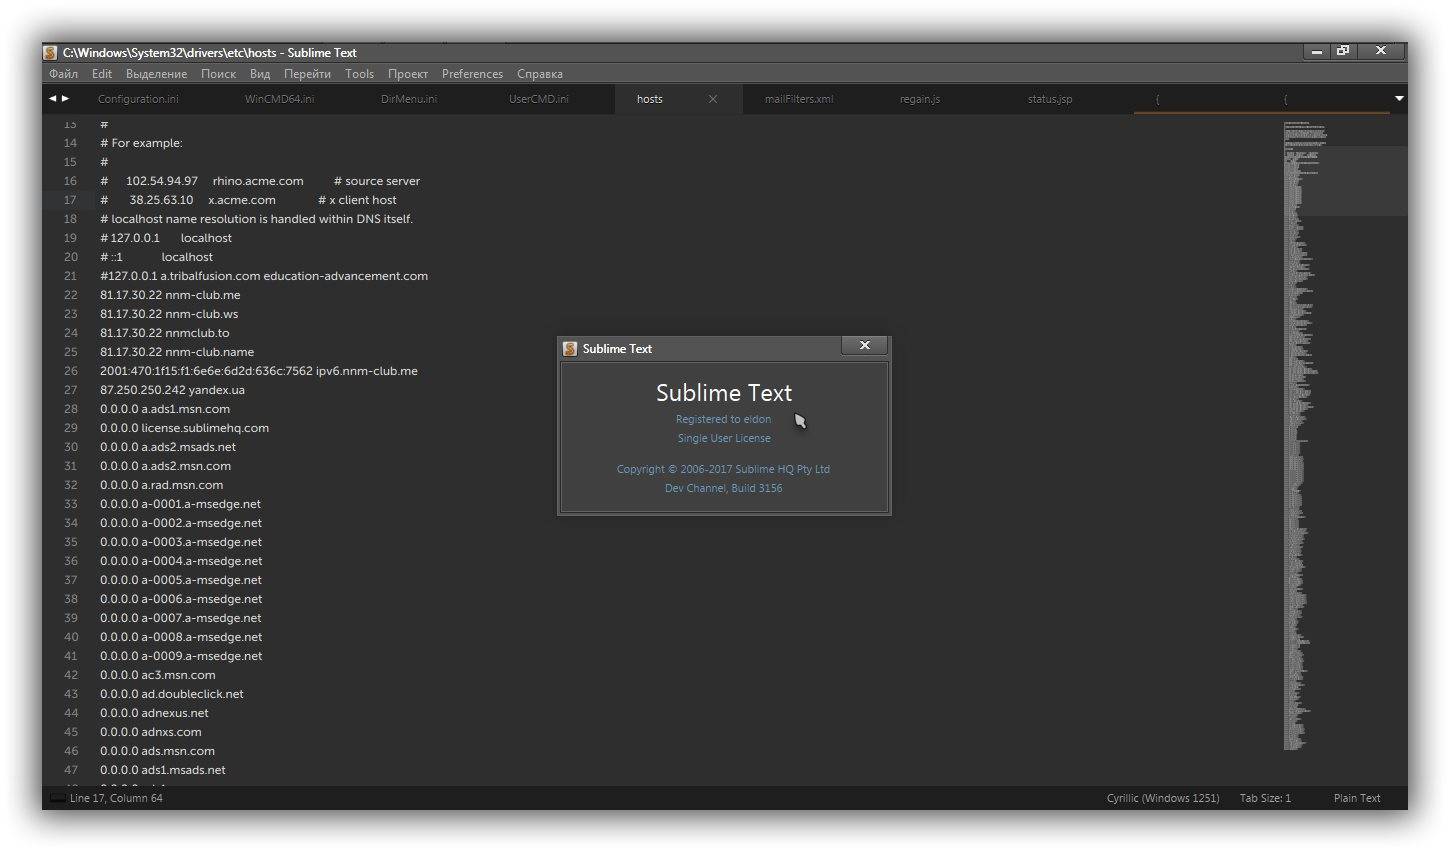Click the '0.0.0.0 a-0005.a-msedge.net' line
Image resolution: width=1450 pixels, height=852 pixels.
pos(181,580)
